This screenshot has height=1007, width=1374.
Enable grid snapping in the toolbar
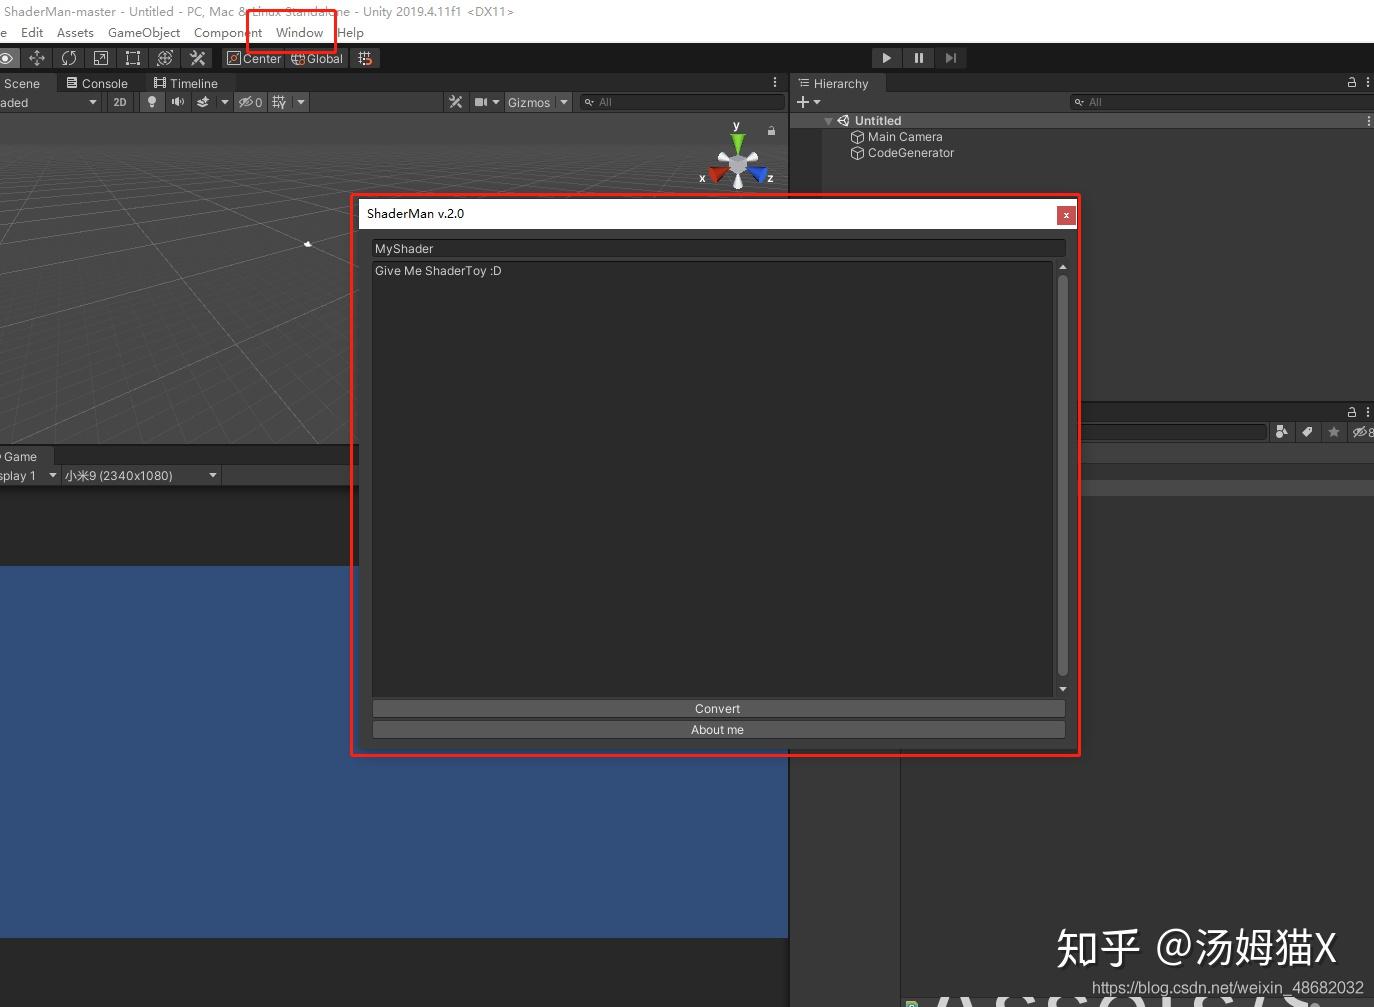pyautogui.click(x=365, y=58)
